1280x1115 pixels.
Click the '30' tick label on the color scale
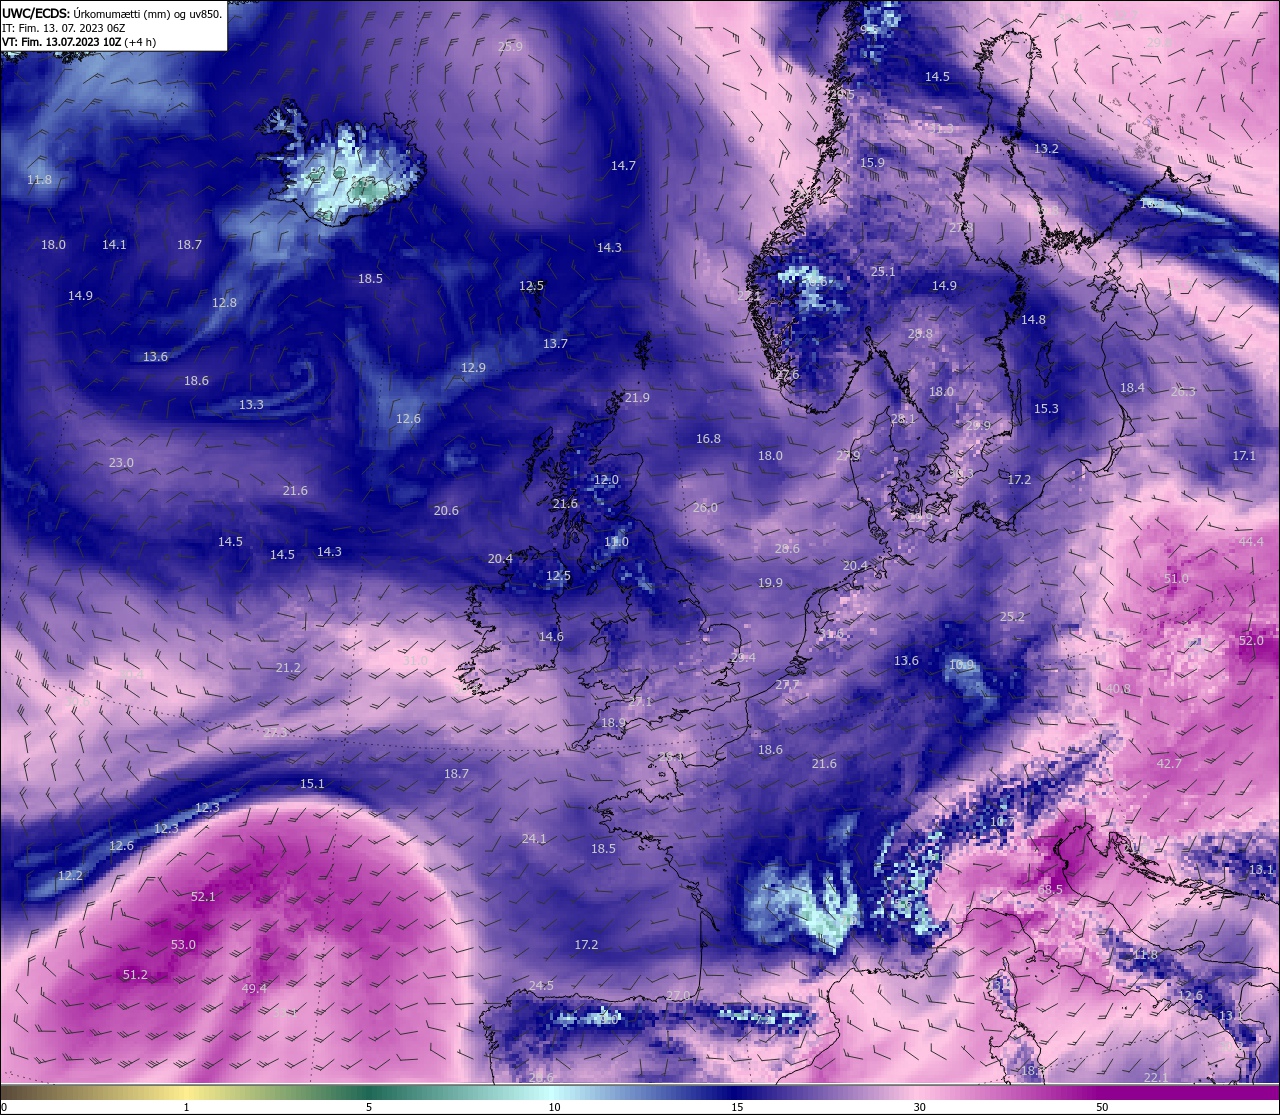pyautogui.click(x=919, y=1107)
